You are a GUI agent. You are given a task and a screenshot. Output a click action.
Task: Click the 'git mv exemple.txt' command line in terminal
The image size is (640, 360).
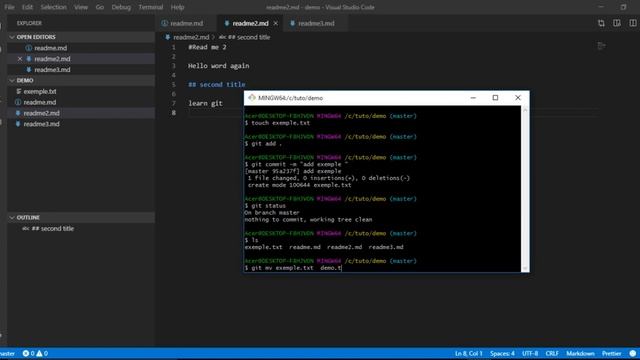click(x=293, y=268)
